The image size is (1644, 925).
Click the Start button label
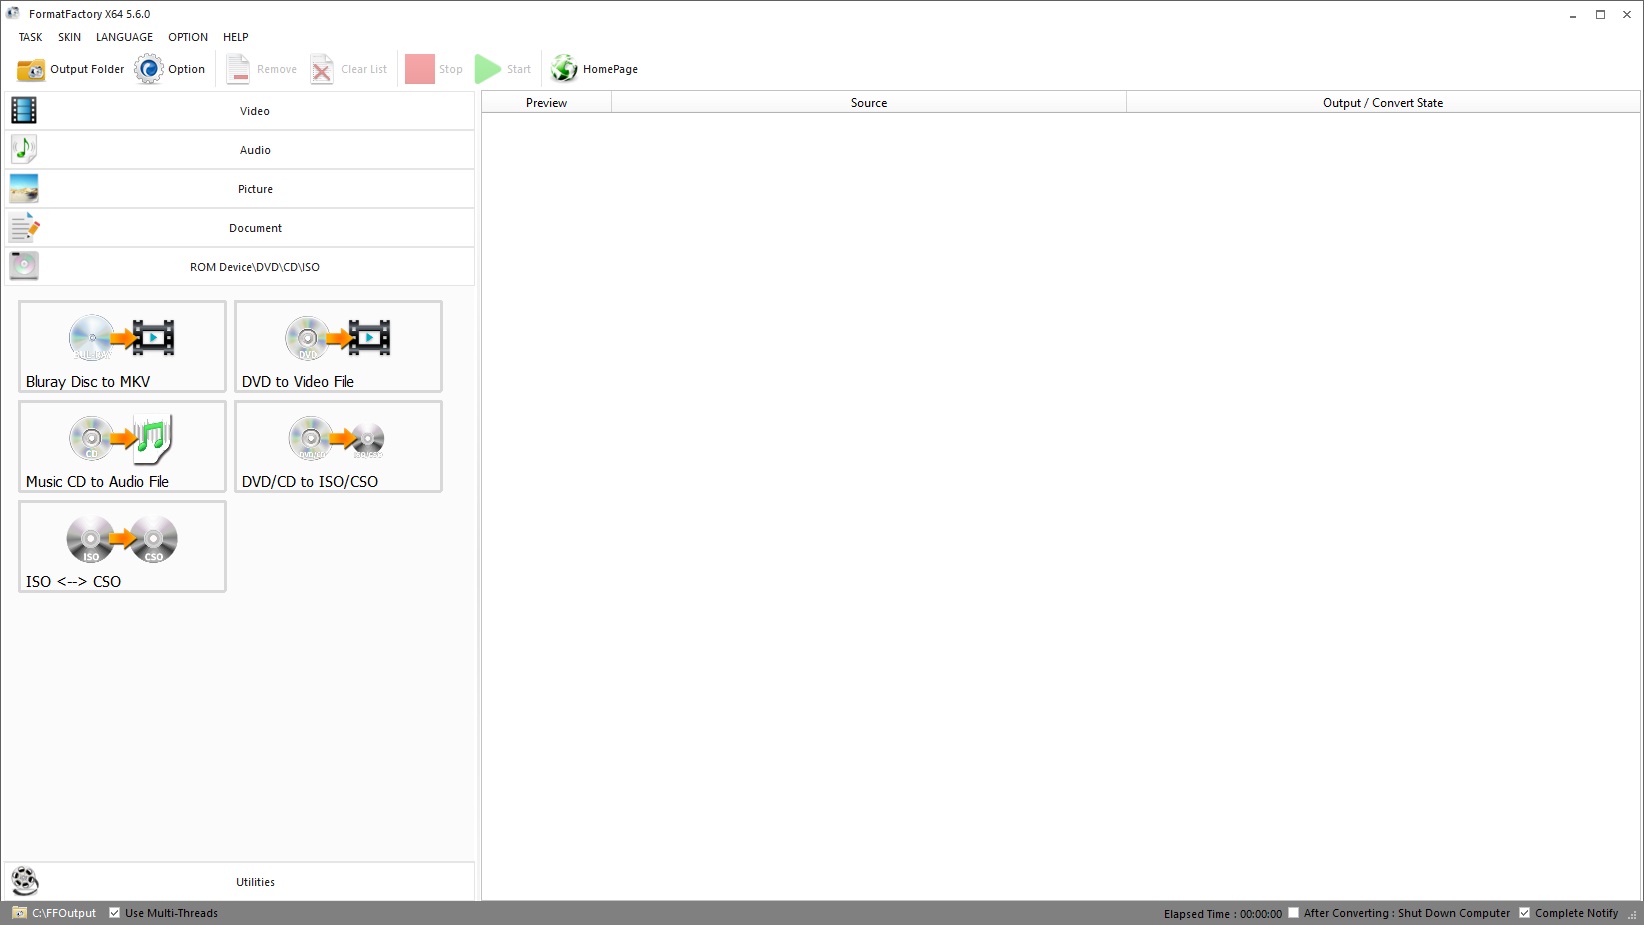(x=519, y=69)
